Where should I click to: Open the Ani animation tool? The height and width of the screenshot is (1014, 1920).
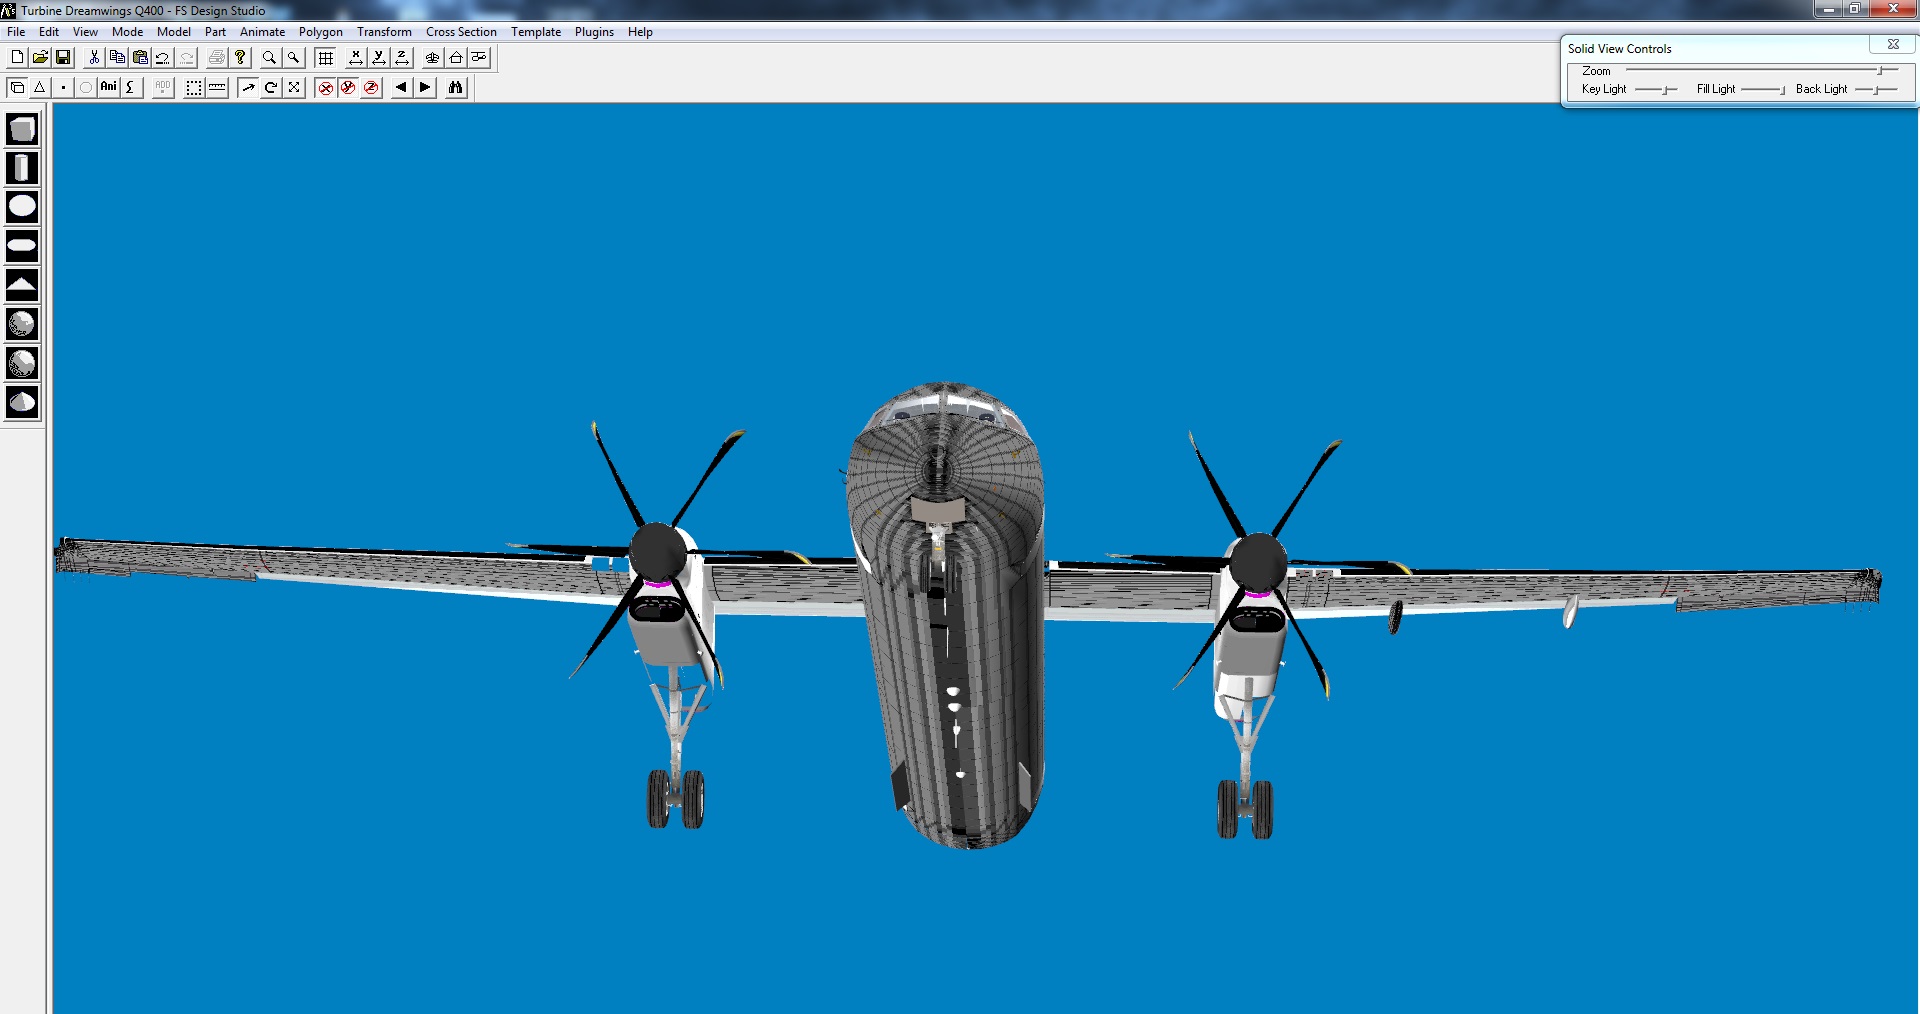pos(109,88)
